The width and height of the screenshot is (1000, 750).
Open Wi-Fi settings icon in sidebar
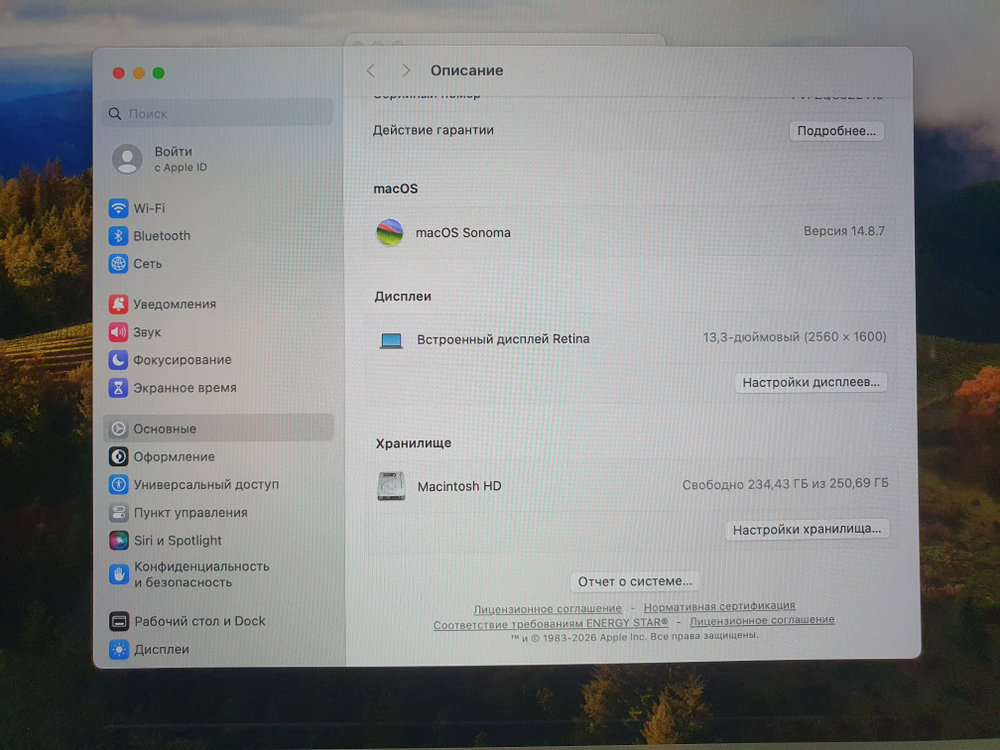118,208
